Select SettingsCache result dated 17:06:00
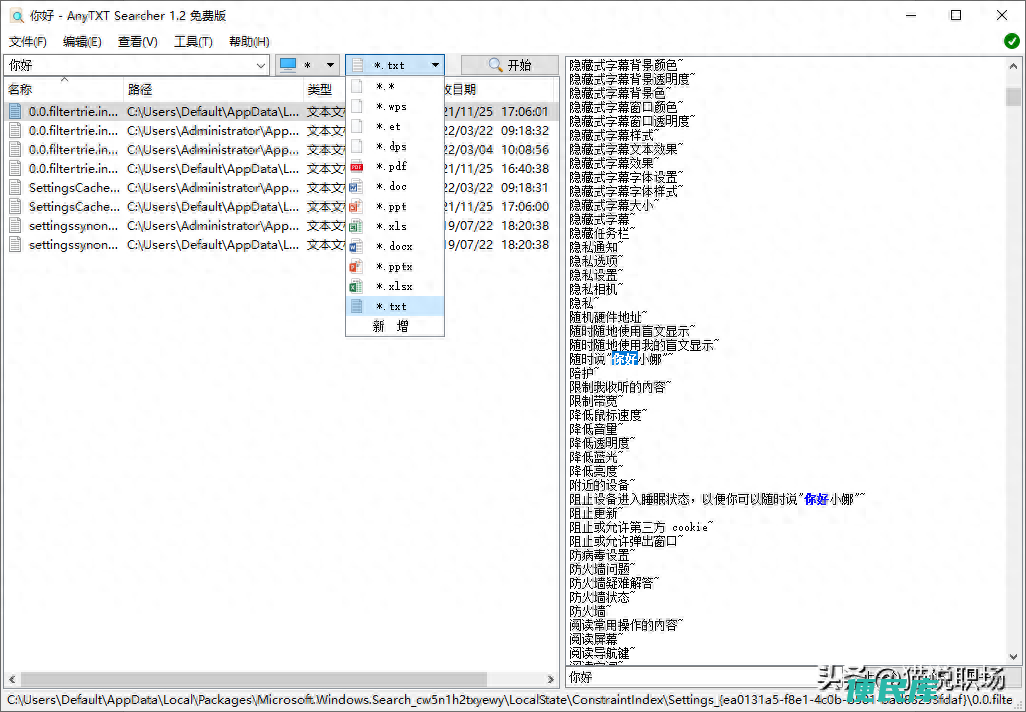 click(281, 206)
